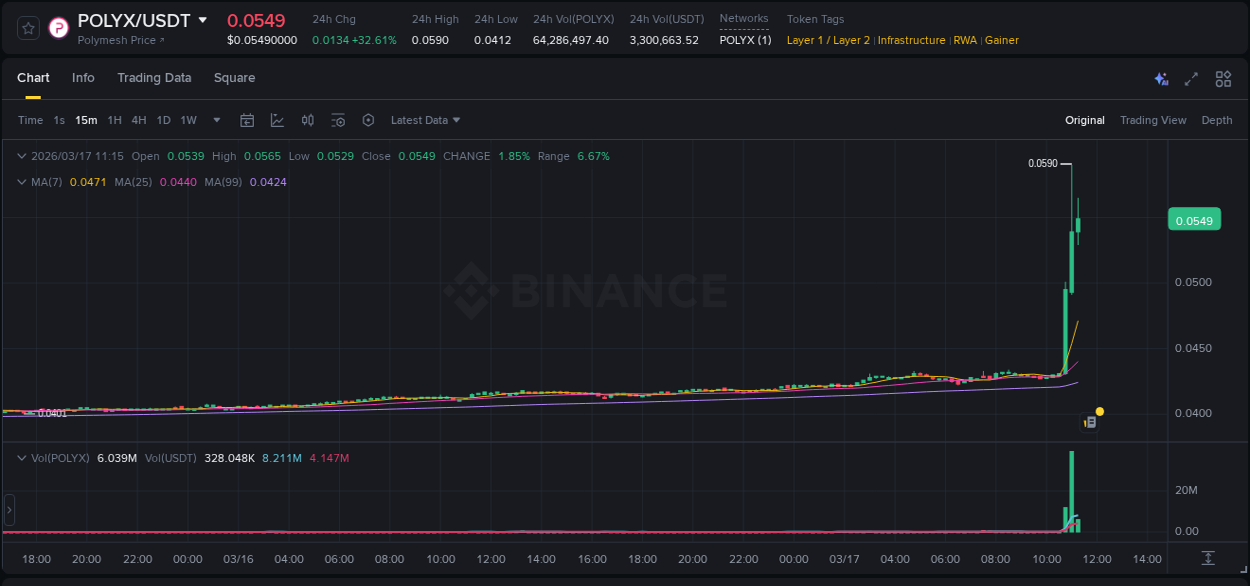
Task: Open the widgets layout icon top right
Action: coord(1223,78)
